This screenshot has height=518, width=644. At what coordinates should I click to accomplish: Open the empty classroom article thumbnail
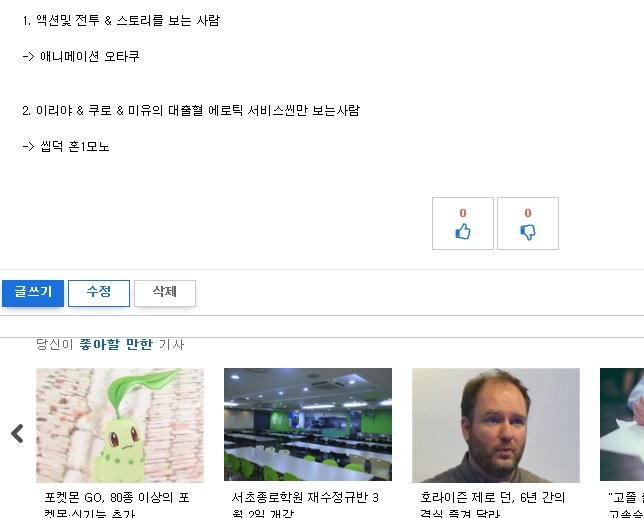coord(308,424)
